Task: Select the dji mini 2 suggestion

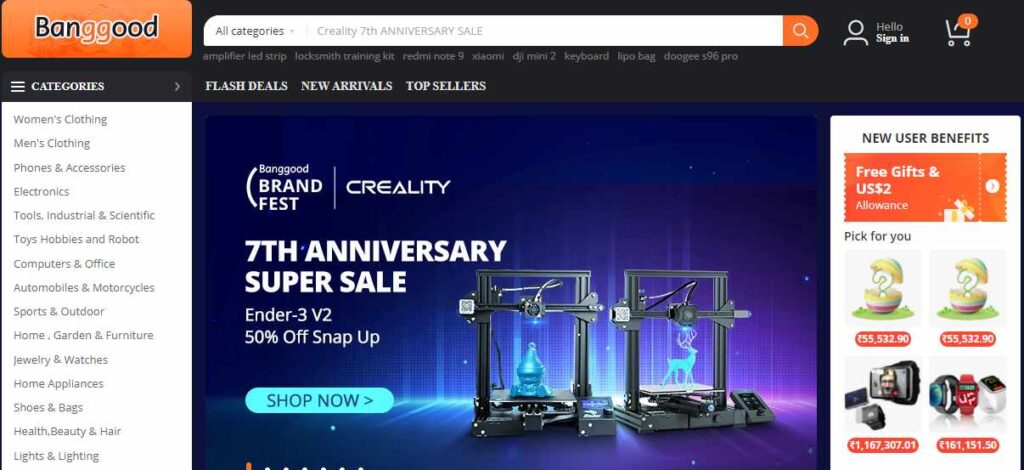Action: click(x=534, y=56)
